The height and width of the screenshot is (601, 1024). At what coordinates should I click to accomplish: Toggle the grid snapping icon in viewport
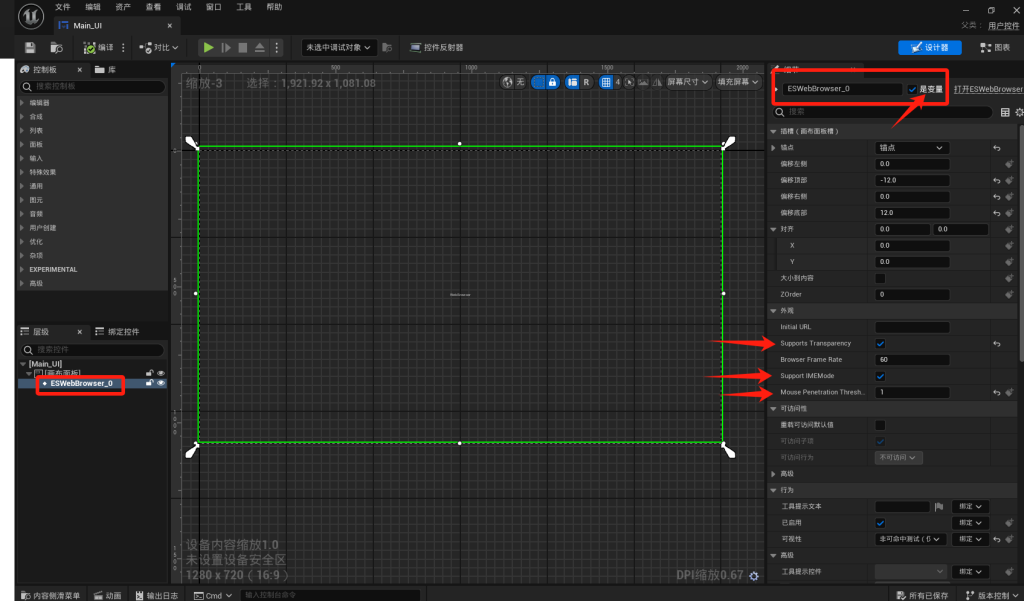tap(606, 82)
